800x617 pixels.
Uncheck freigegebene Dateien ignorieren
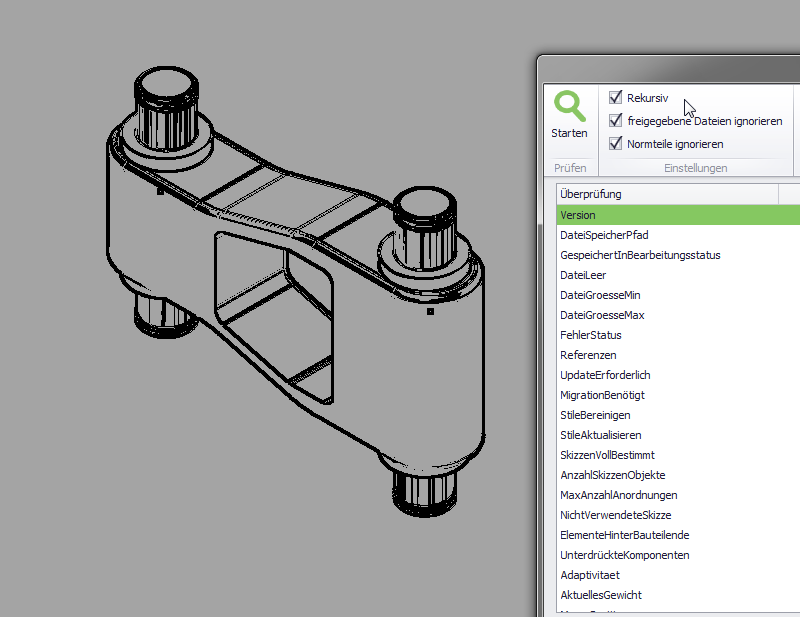tap(615, 120)
